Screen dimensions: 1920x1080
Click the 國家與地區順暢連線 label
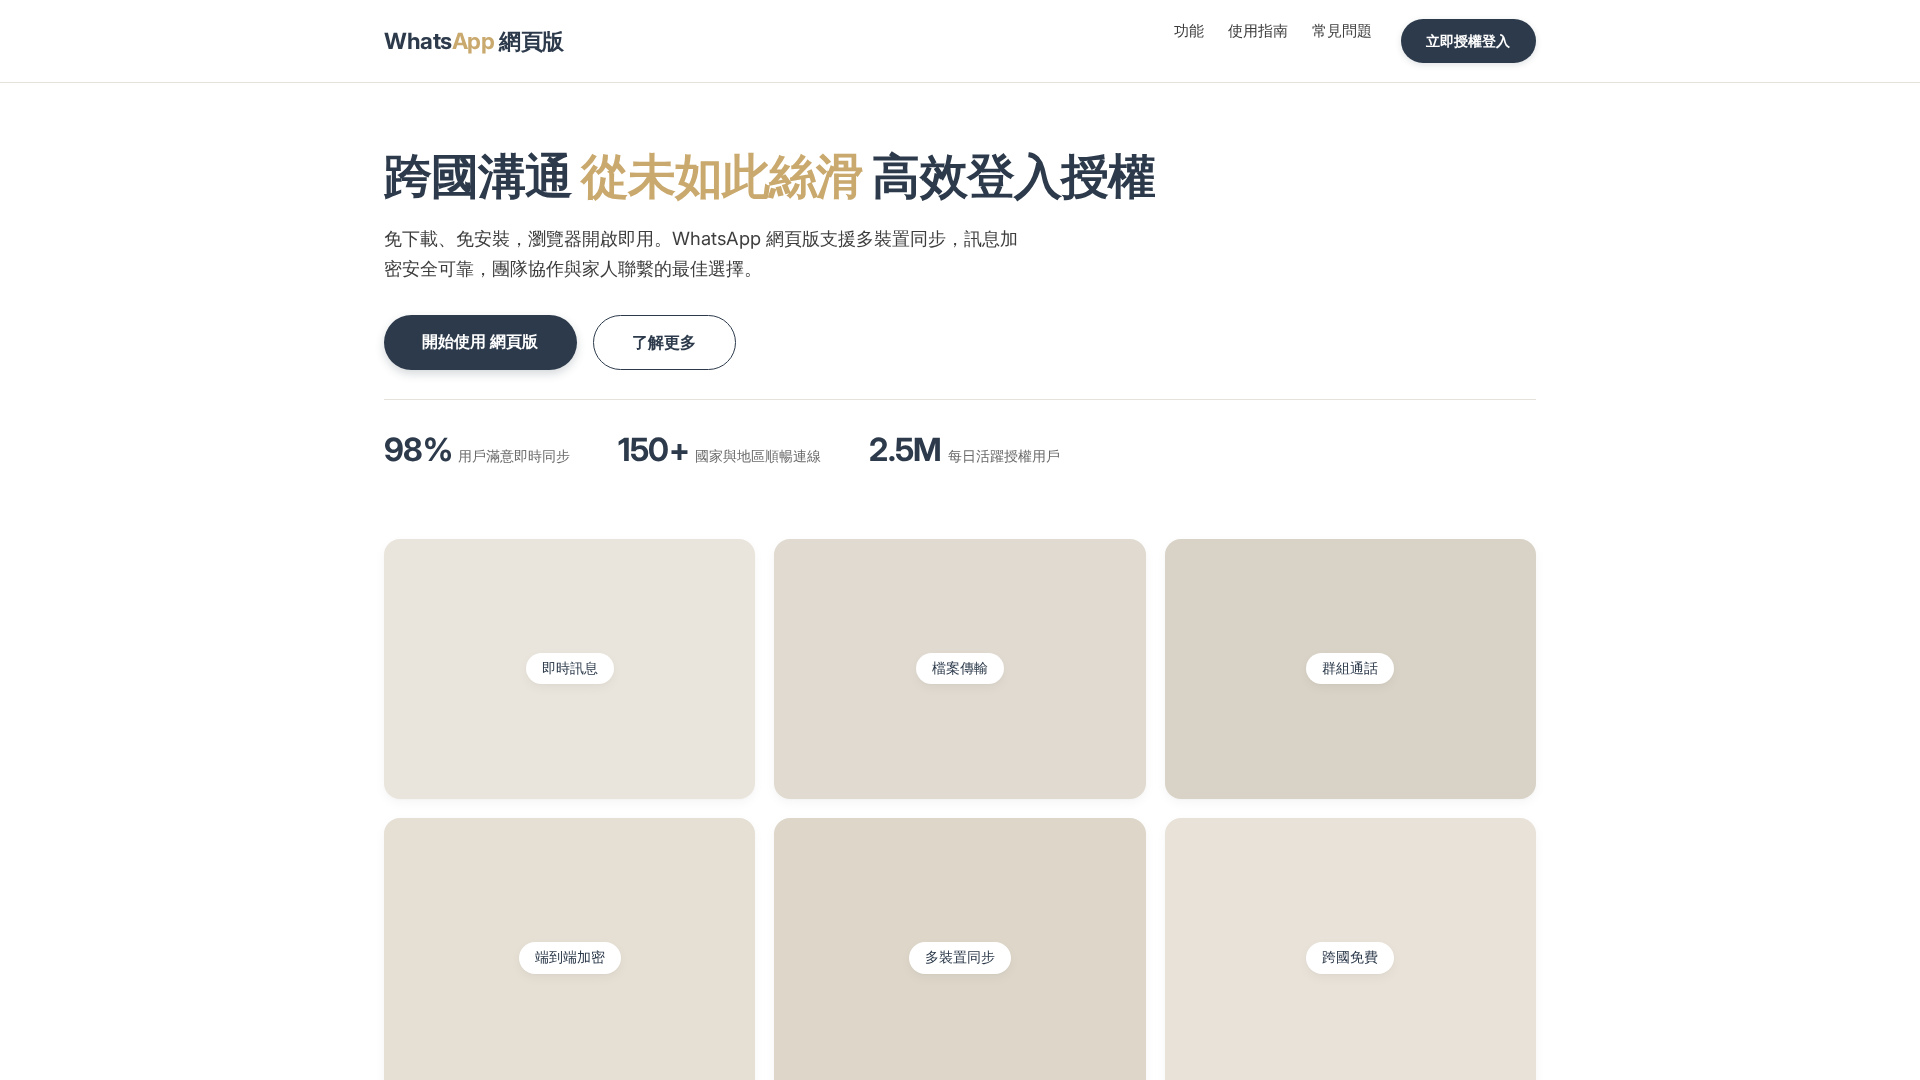(x=757, y=456)
